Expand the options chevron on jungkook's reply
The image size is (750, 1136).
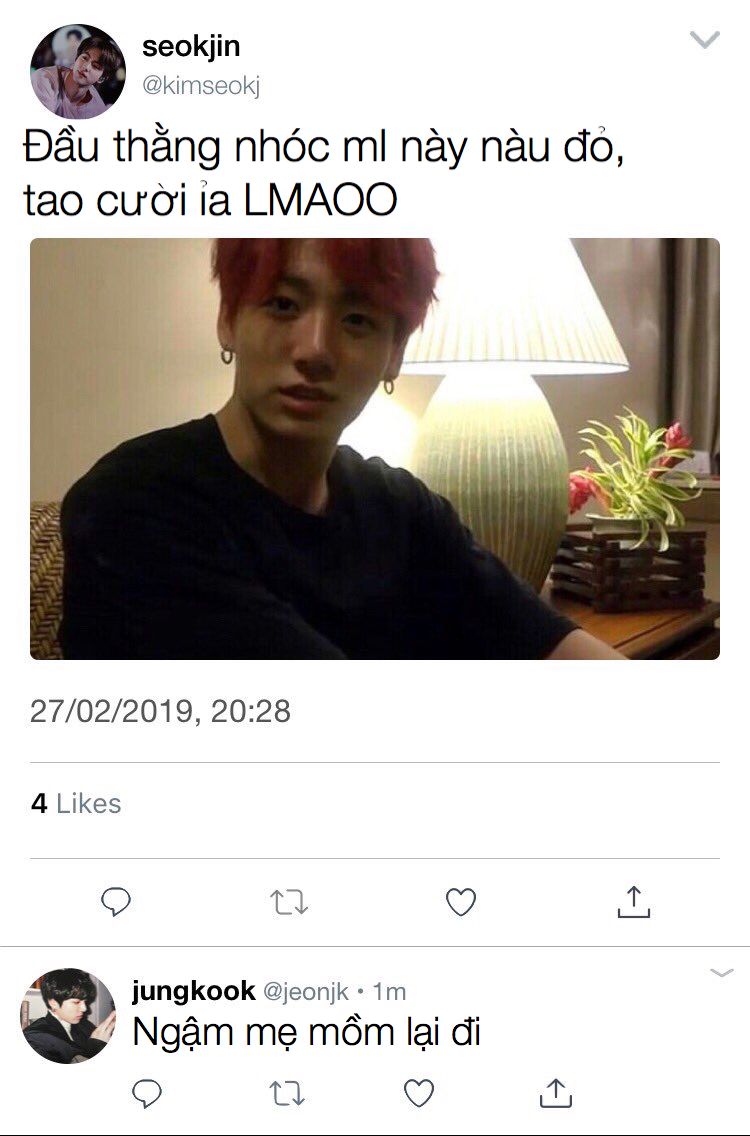722,972
